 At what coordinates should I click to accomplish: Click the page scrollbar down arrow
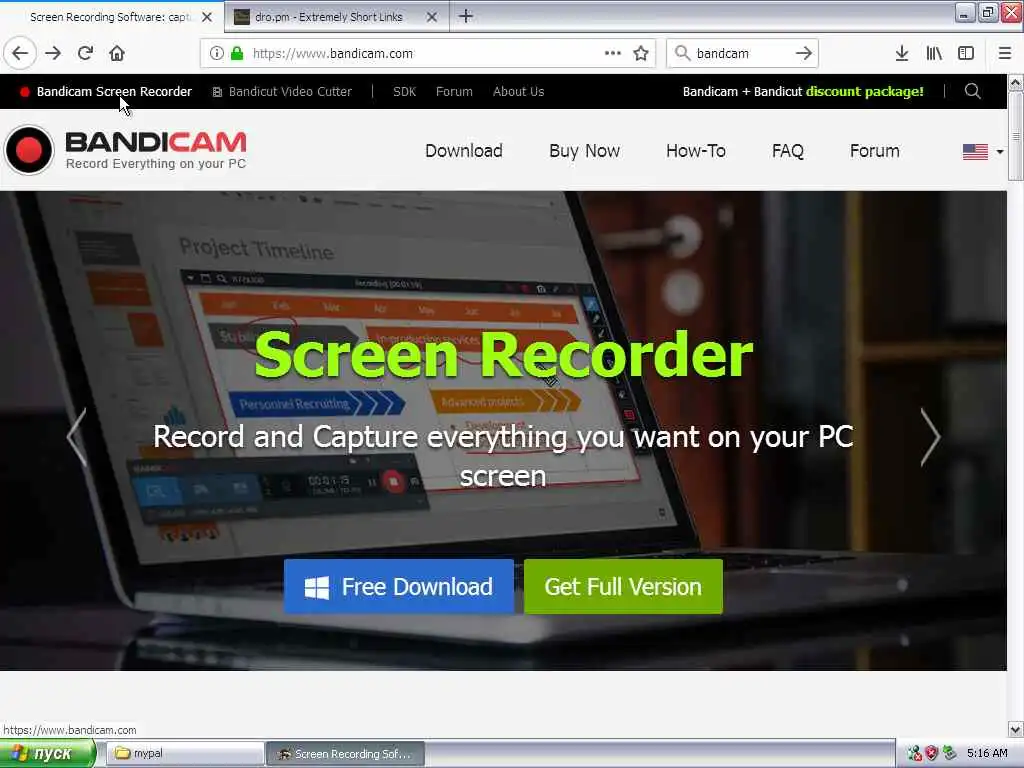point(1015,729)
